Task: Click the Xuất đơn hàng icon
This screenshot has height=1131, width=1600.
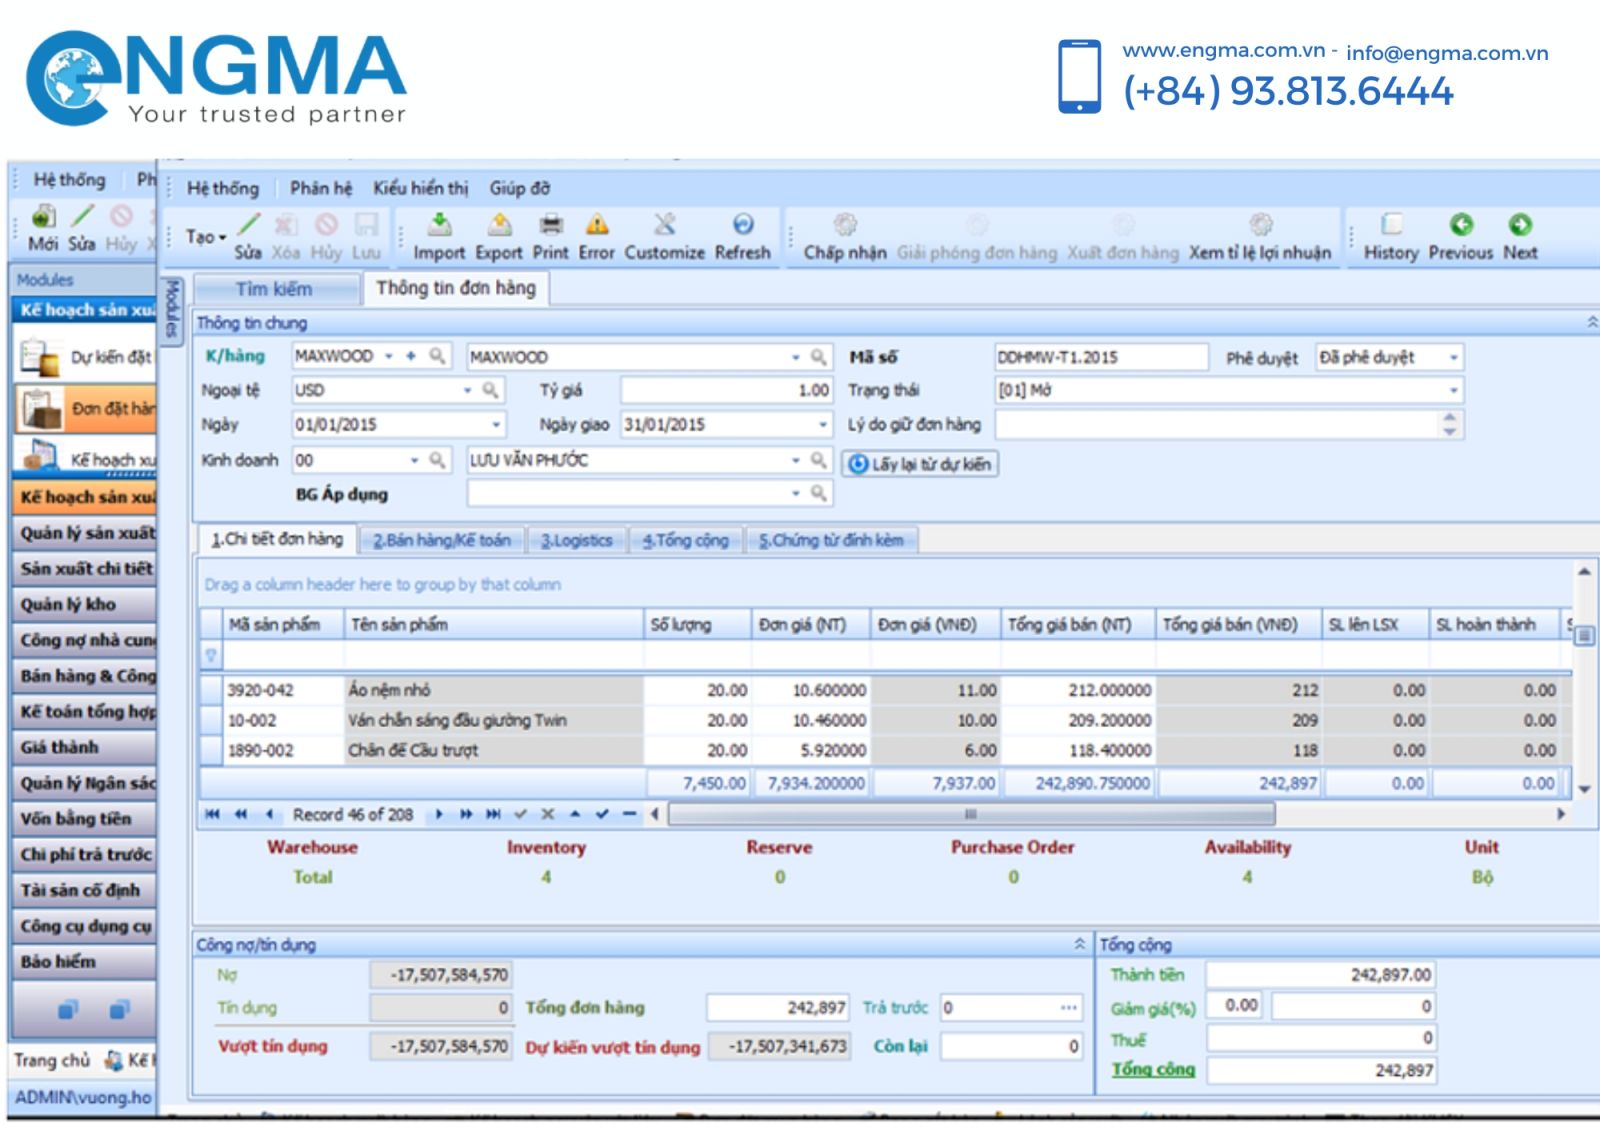Action: 1123,224
